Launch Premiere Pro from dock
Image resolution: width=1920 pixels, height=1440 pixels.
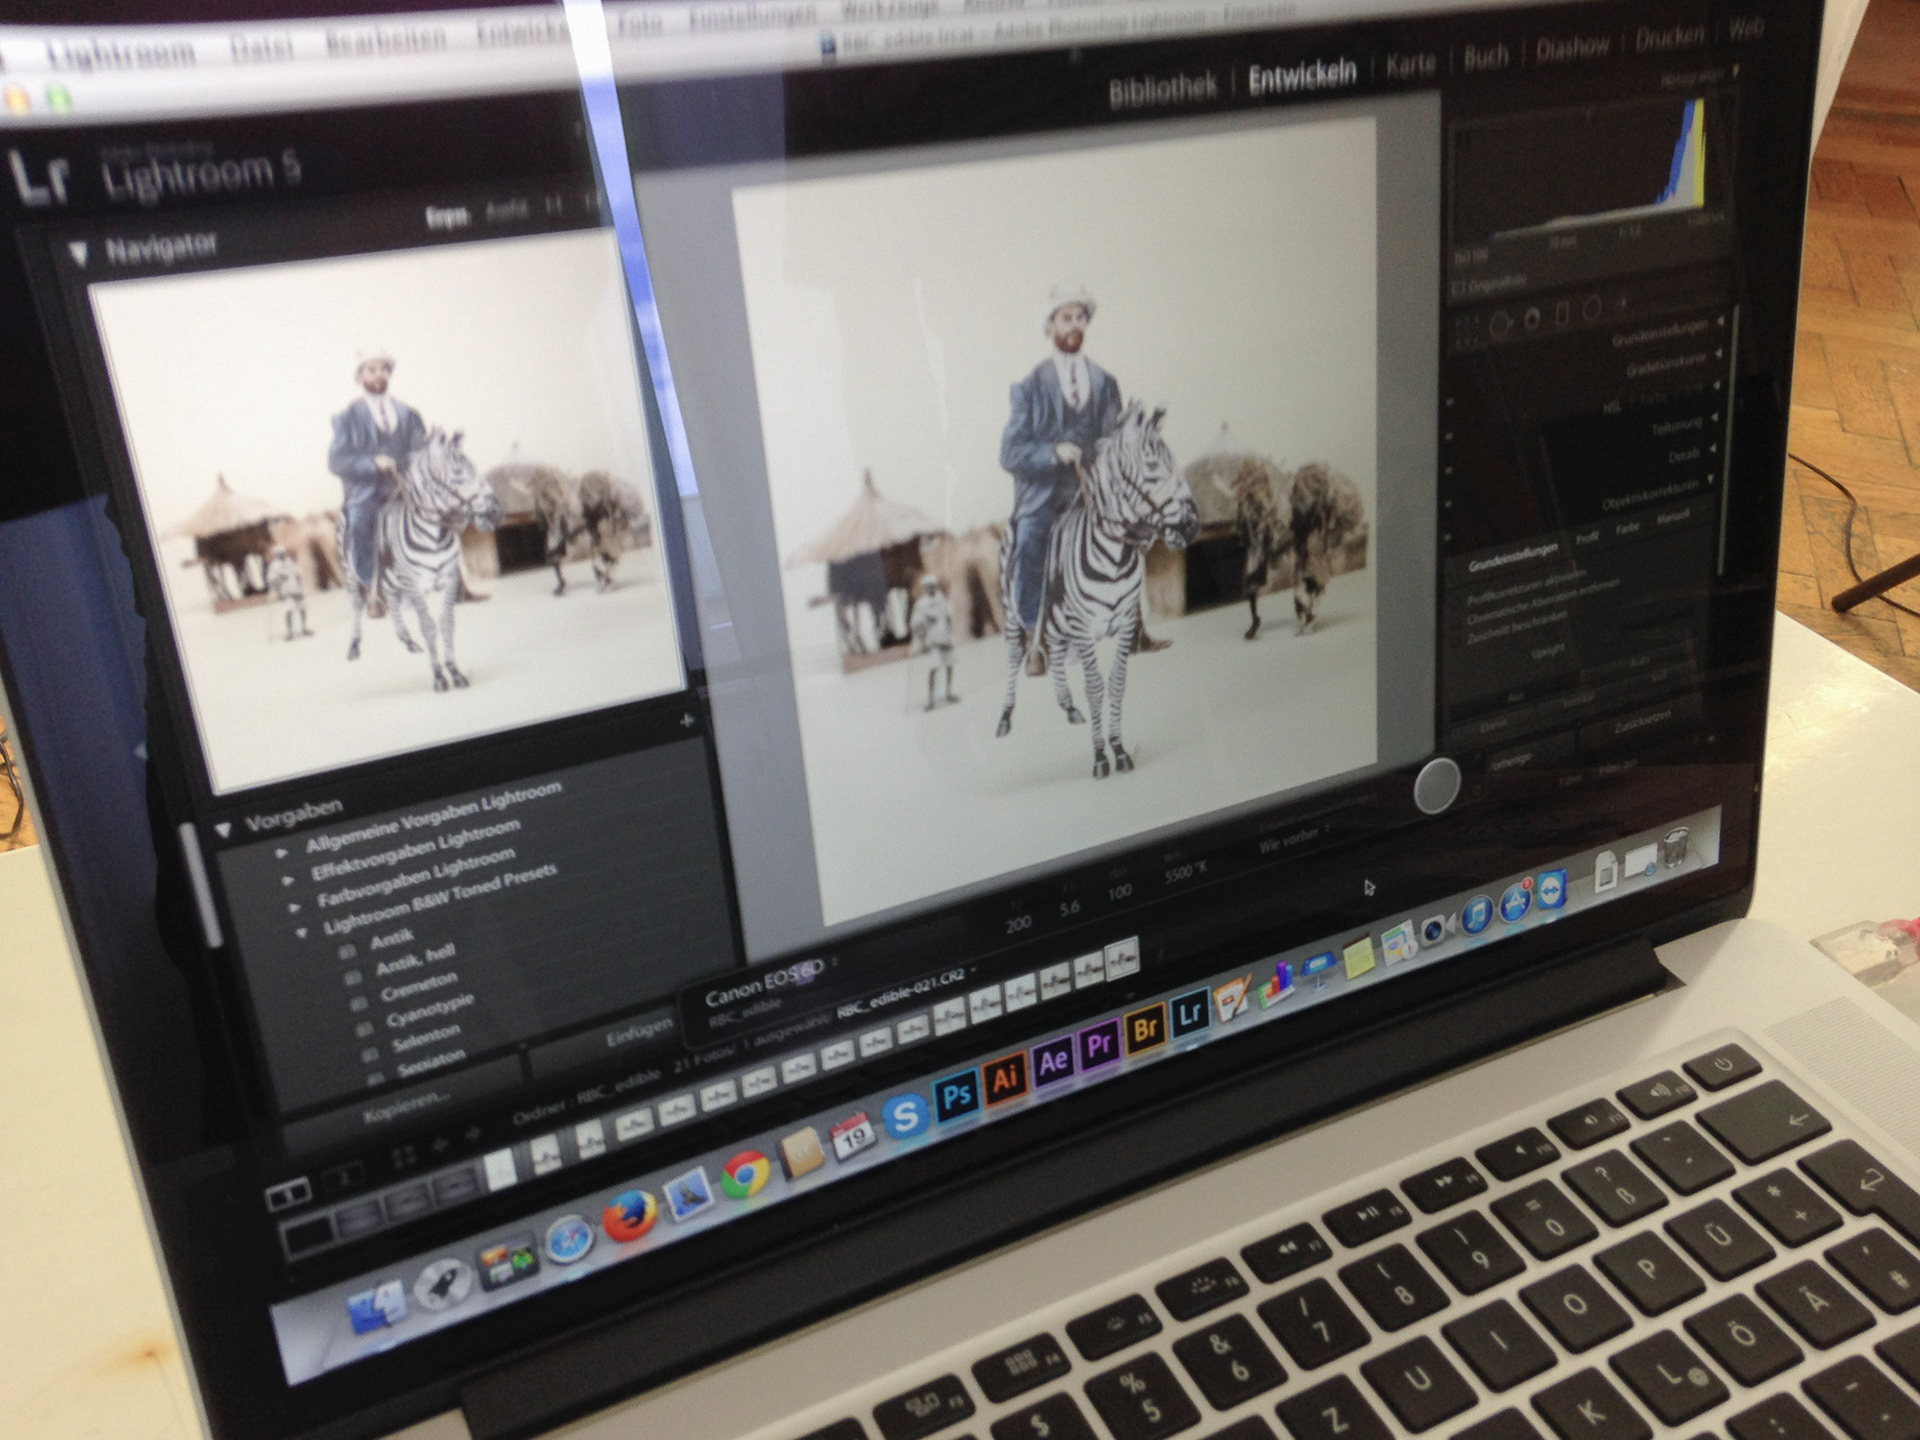(1100, 1045)
